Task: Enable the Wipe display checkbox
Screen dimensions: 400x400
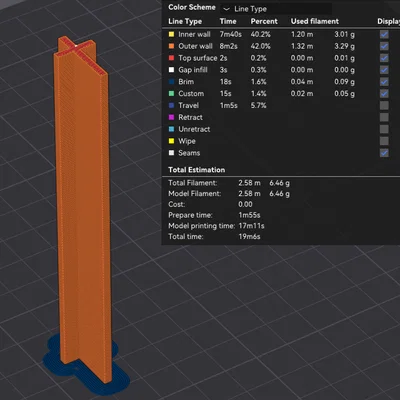Action: [384, 141]
